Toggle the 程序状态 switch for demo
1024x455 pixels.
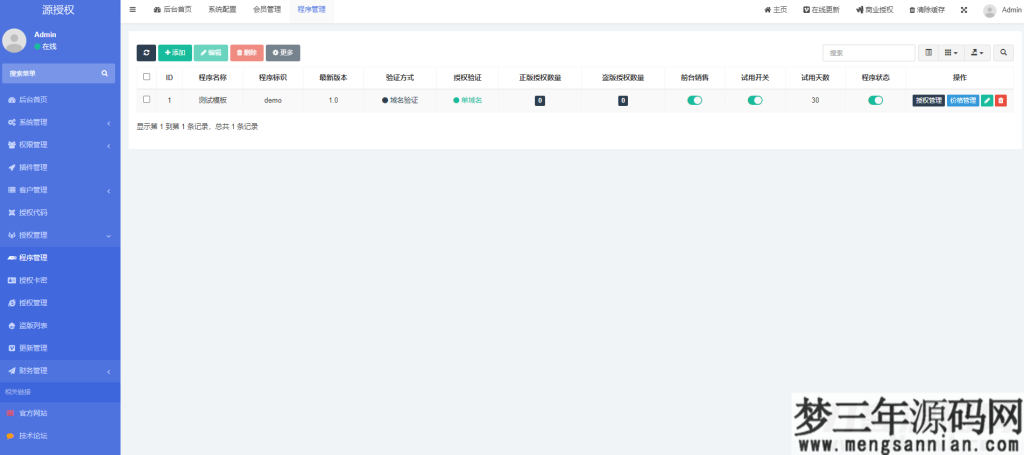pos(875,101)
